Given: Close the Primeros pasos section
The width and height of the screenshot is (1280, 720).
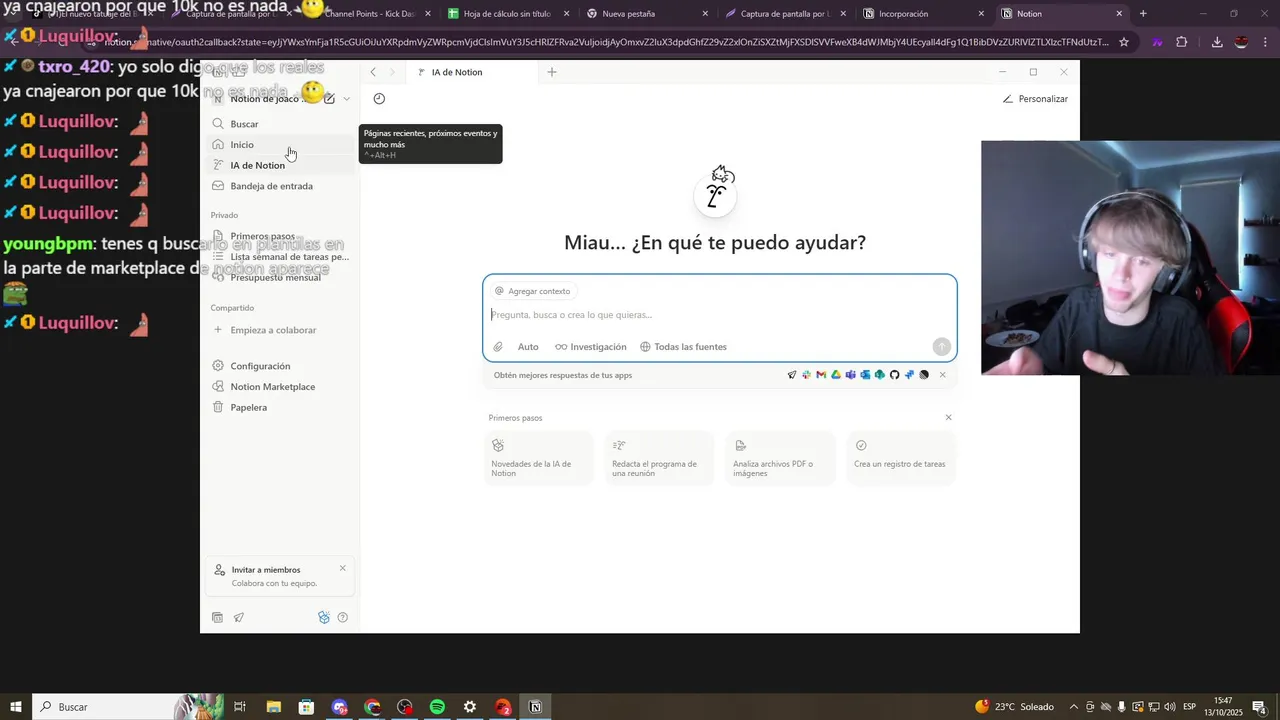Looking at the screenshot, I should [949, 418].
